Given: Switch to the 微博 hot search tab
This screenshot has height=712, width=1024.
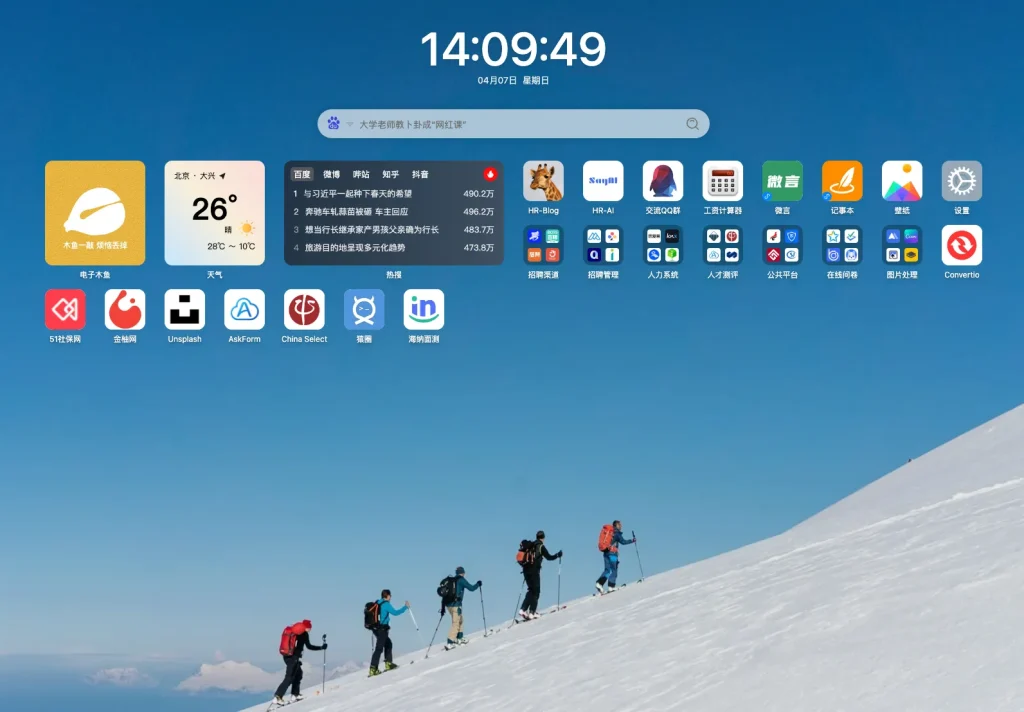Looking at the screenshot, I should point(331,174).
